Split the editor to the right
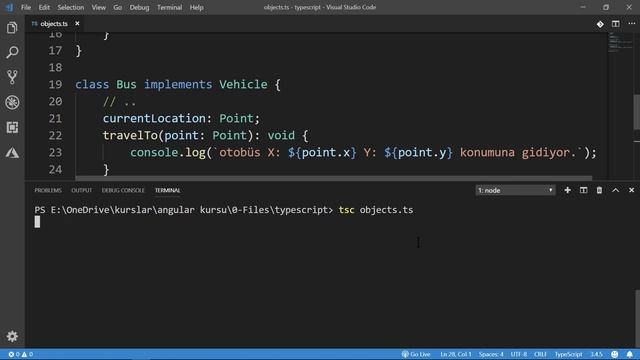Image resolution: width=640 pixels, height=360 pixels. [x=616, y=24]
